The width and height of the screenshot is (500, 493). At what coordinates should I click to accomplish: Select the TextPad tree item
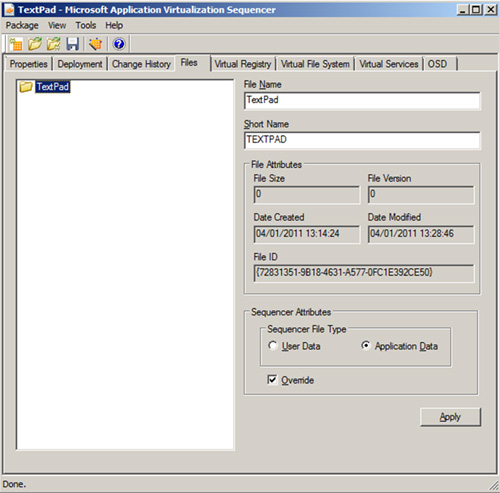coord(53,87)
